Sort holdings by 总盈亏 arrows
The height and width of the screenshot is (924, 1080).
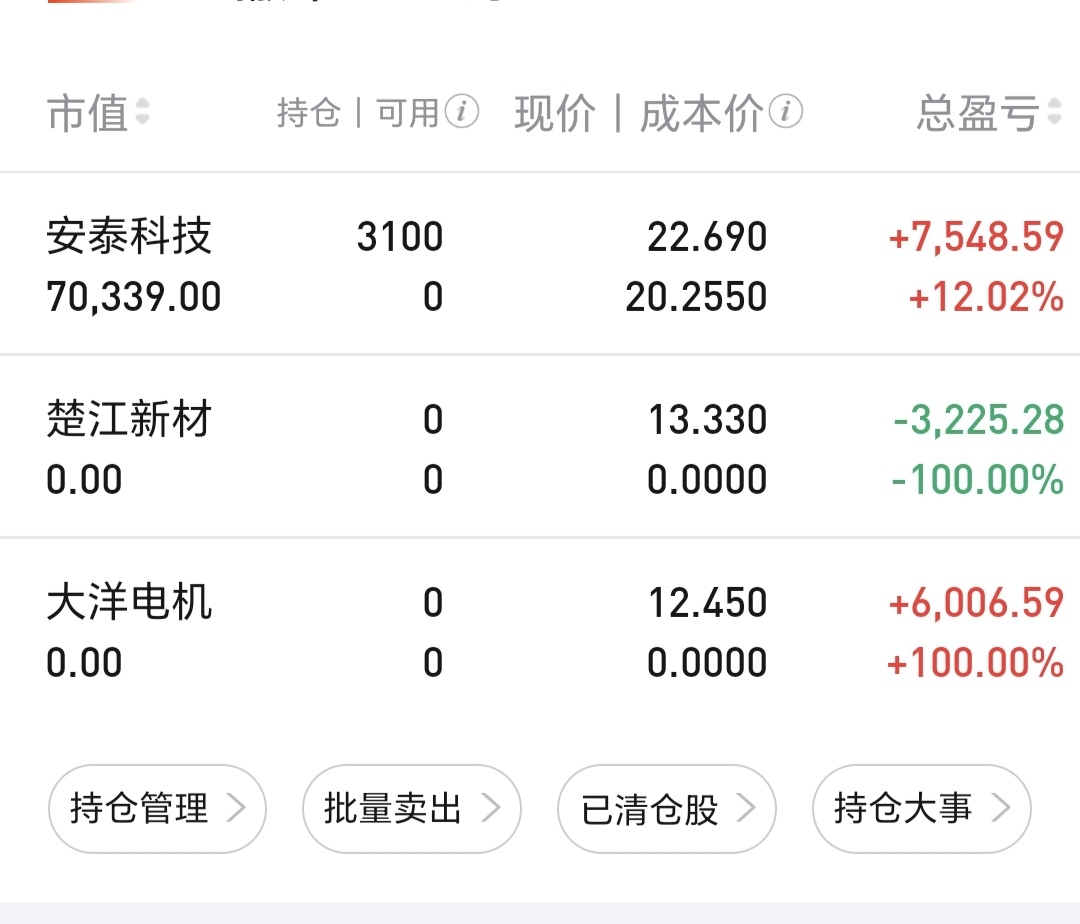click(1053, 114)
